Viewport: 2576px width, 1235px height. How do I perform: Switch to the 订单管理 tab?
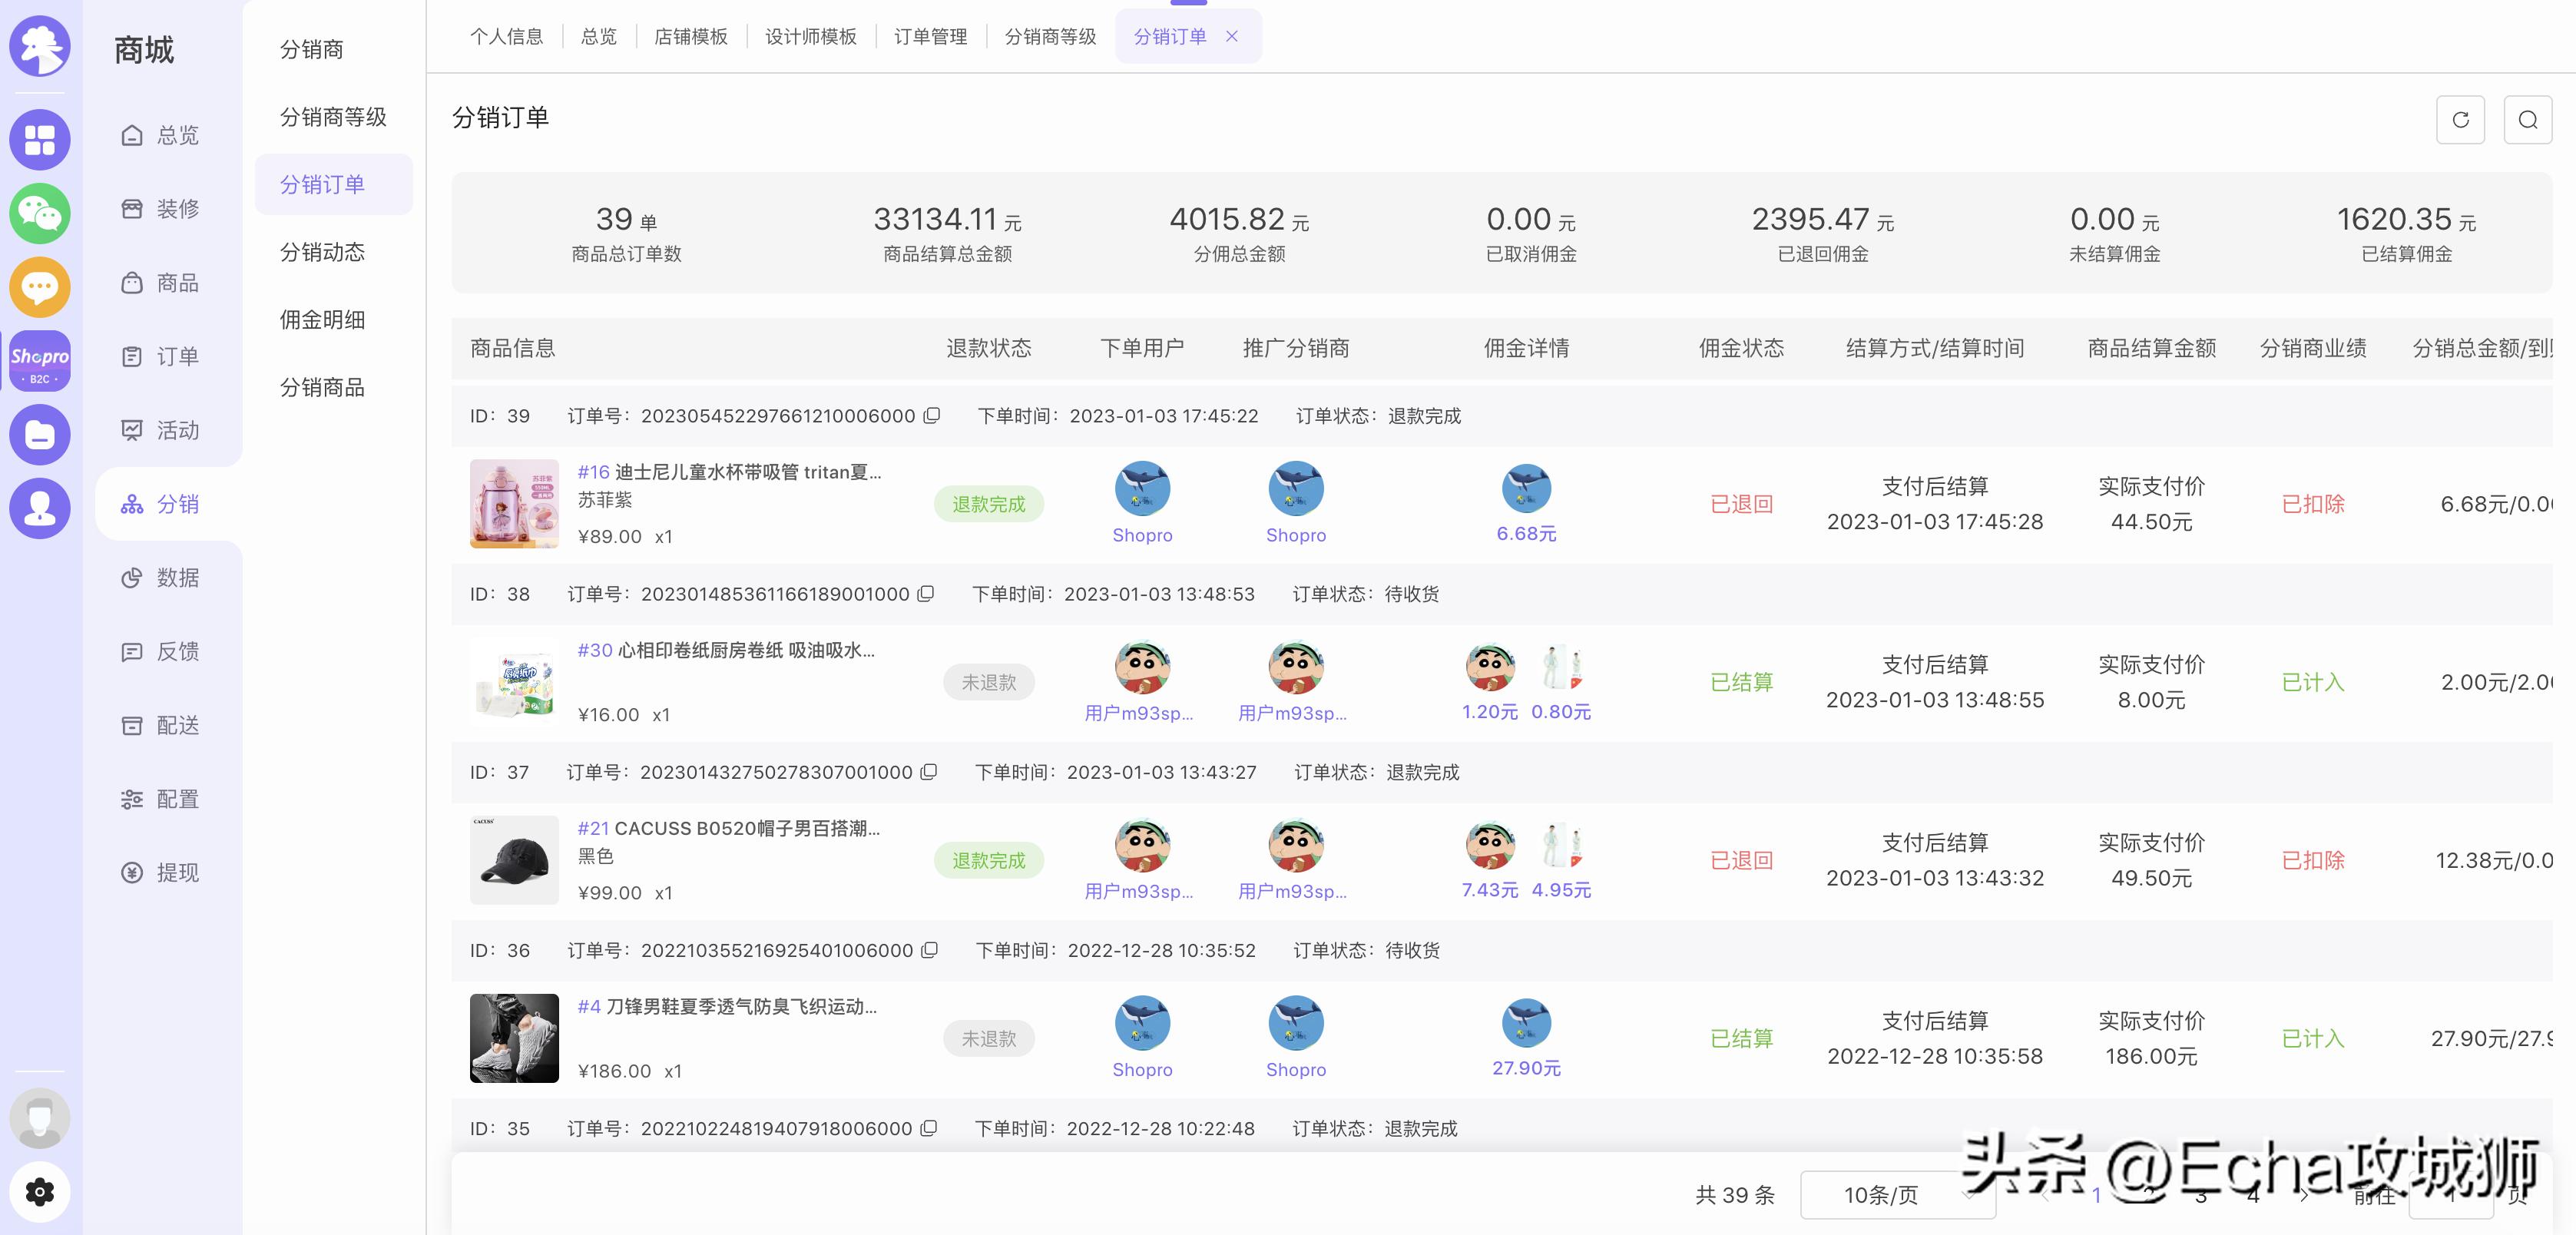pos(930,36)
